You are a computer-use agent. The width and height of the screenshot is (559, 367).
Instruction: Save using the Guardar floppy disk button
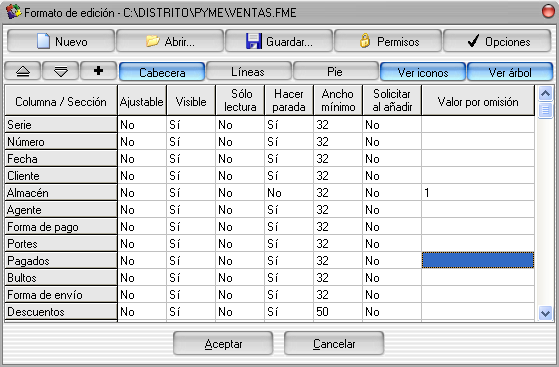pos(279,41)
